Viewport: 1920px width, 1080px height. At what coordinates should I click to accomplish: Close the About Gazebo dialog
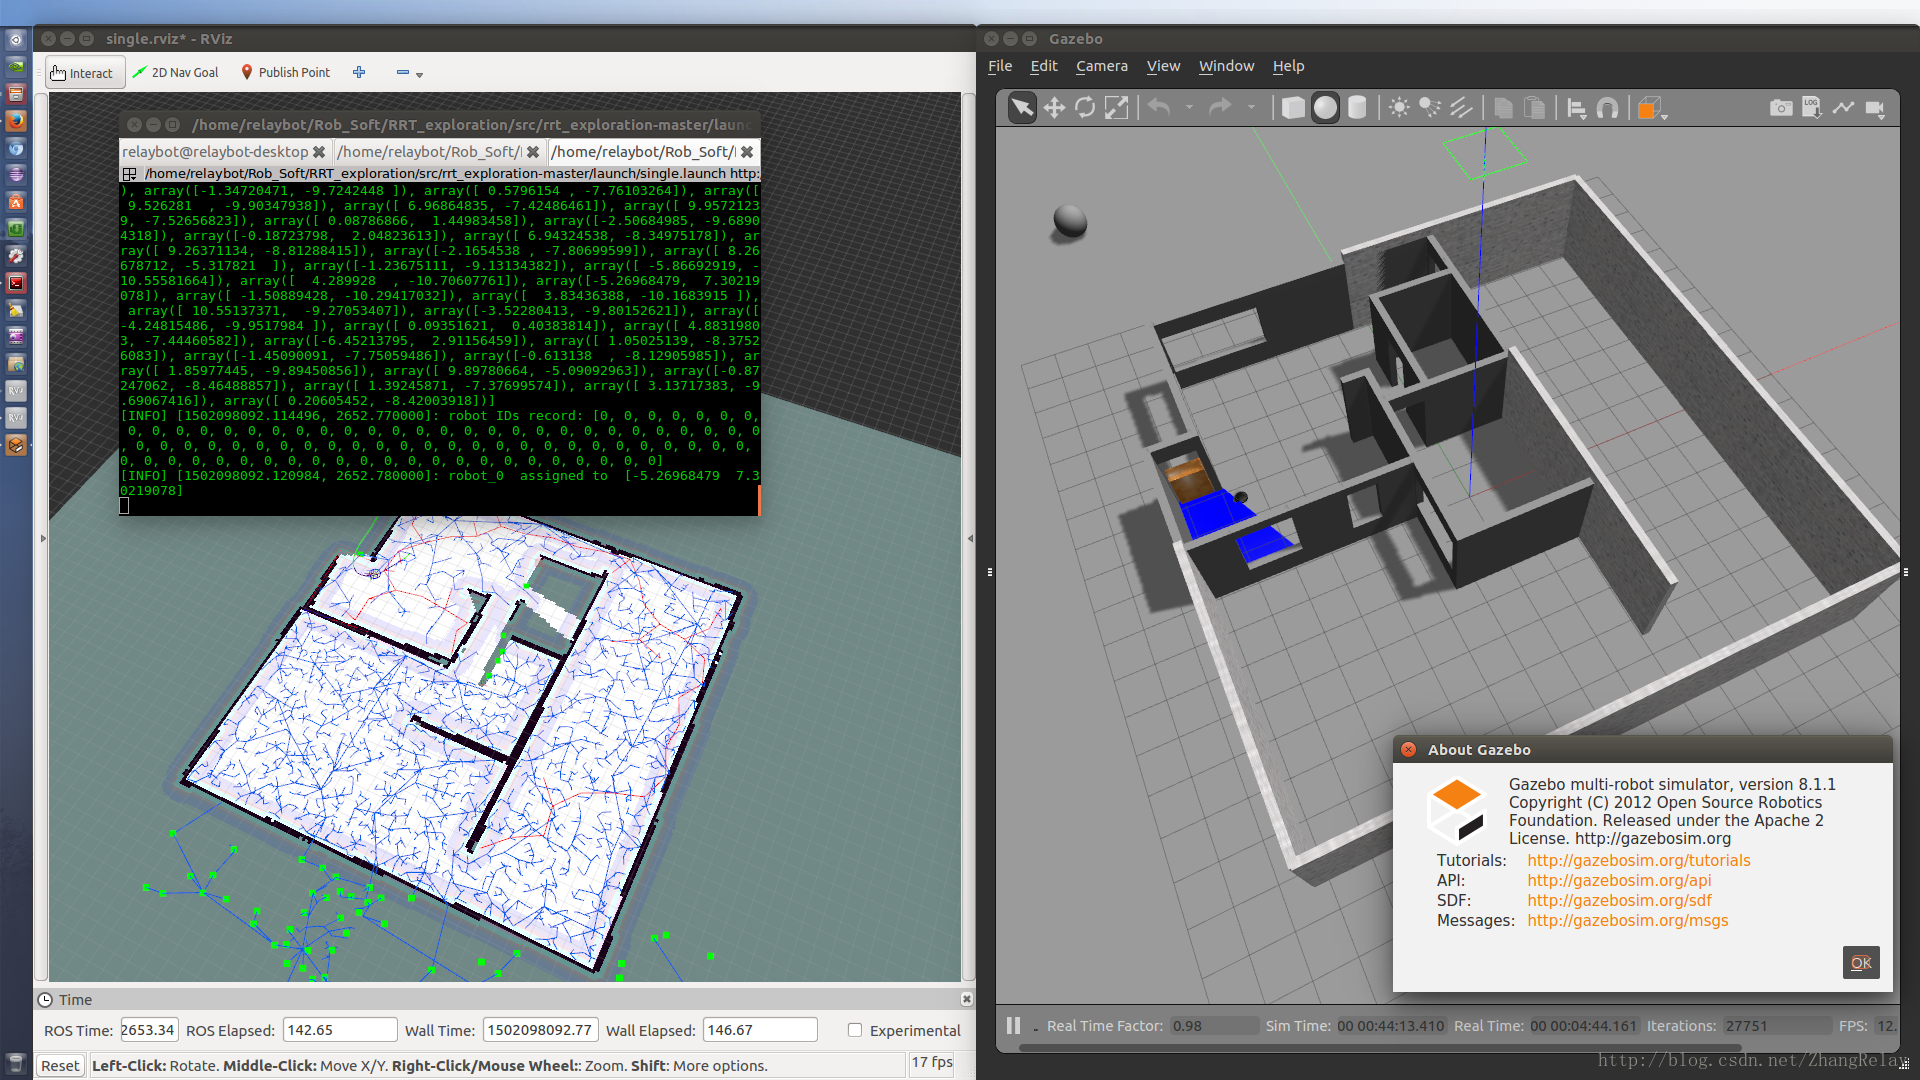point(1408,749)
